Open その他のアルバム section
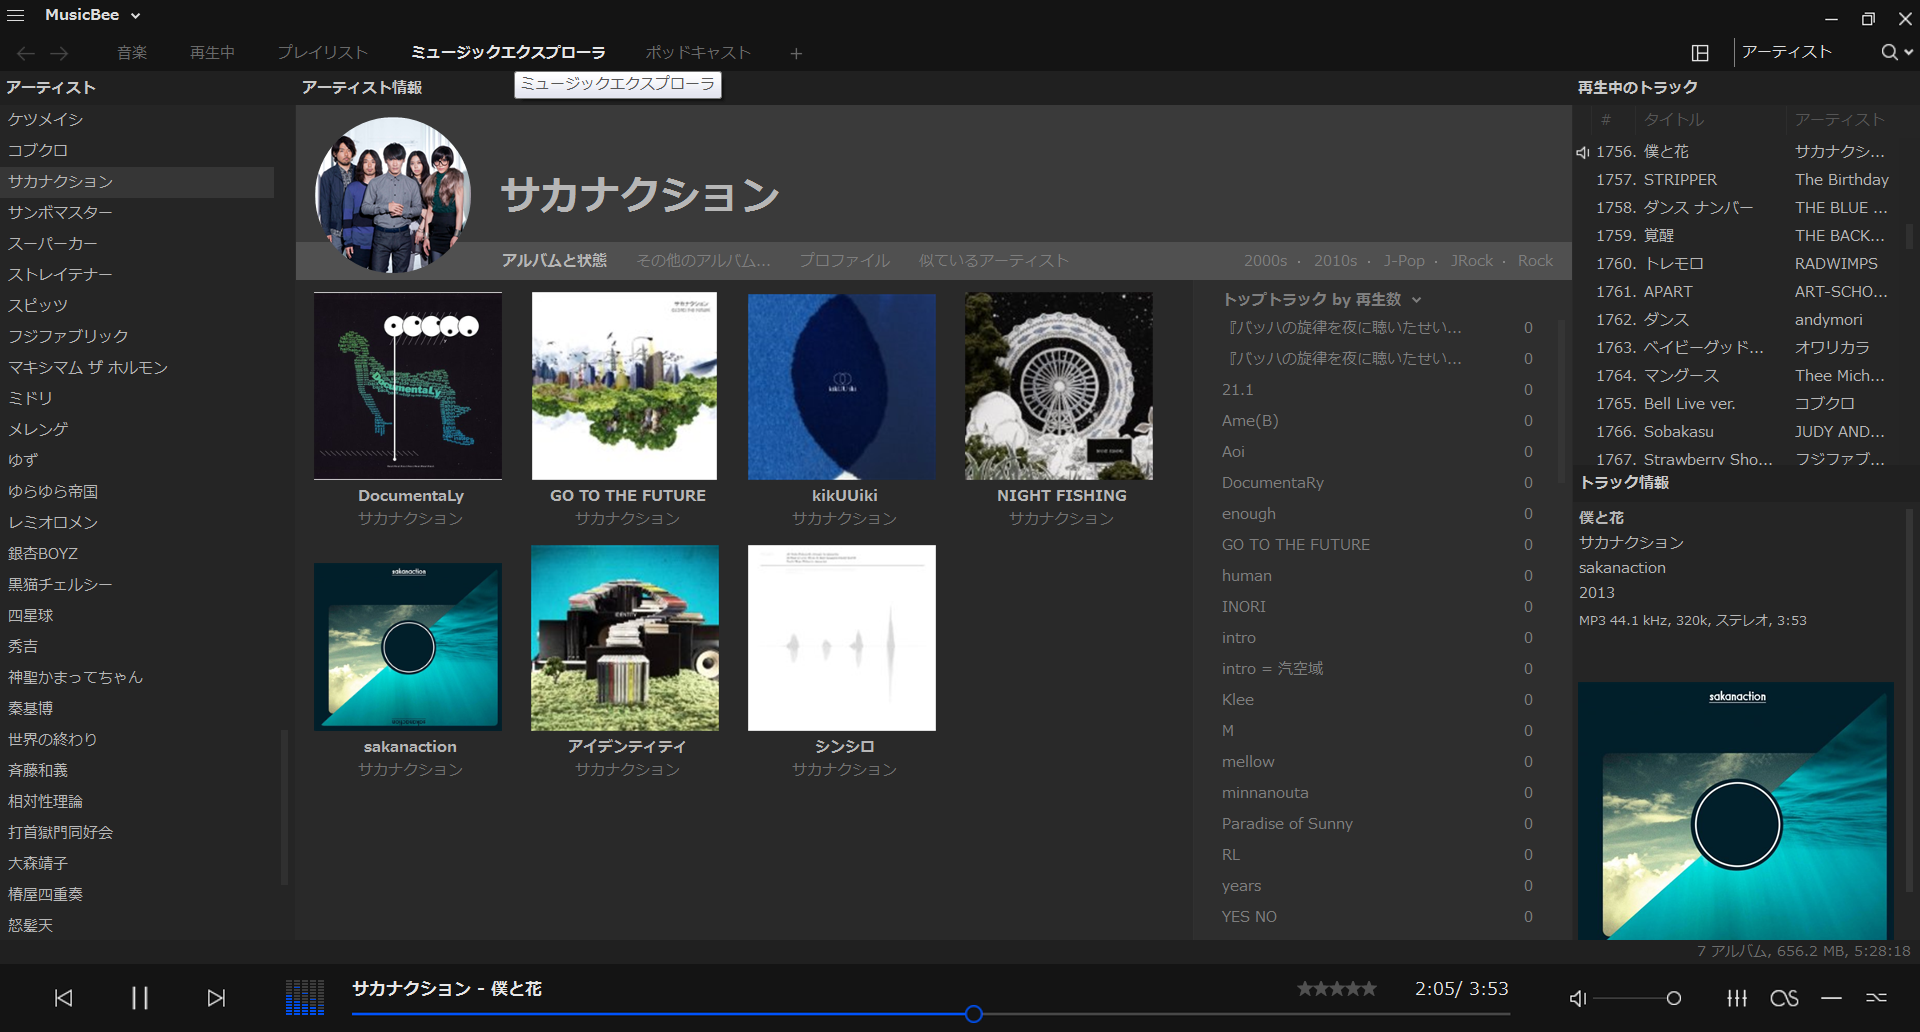This screenshot has width=1920, height=1032. [x=703, y=261]
